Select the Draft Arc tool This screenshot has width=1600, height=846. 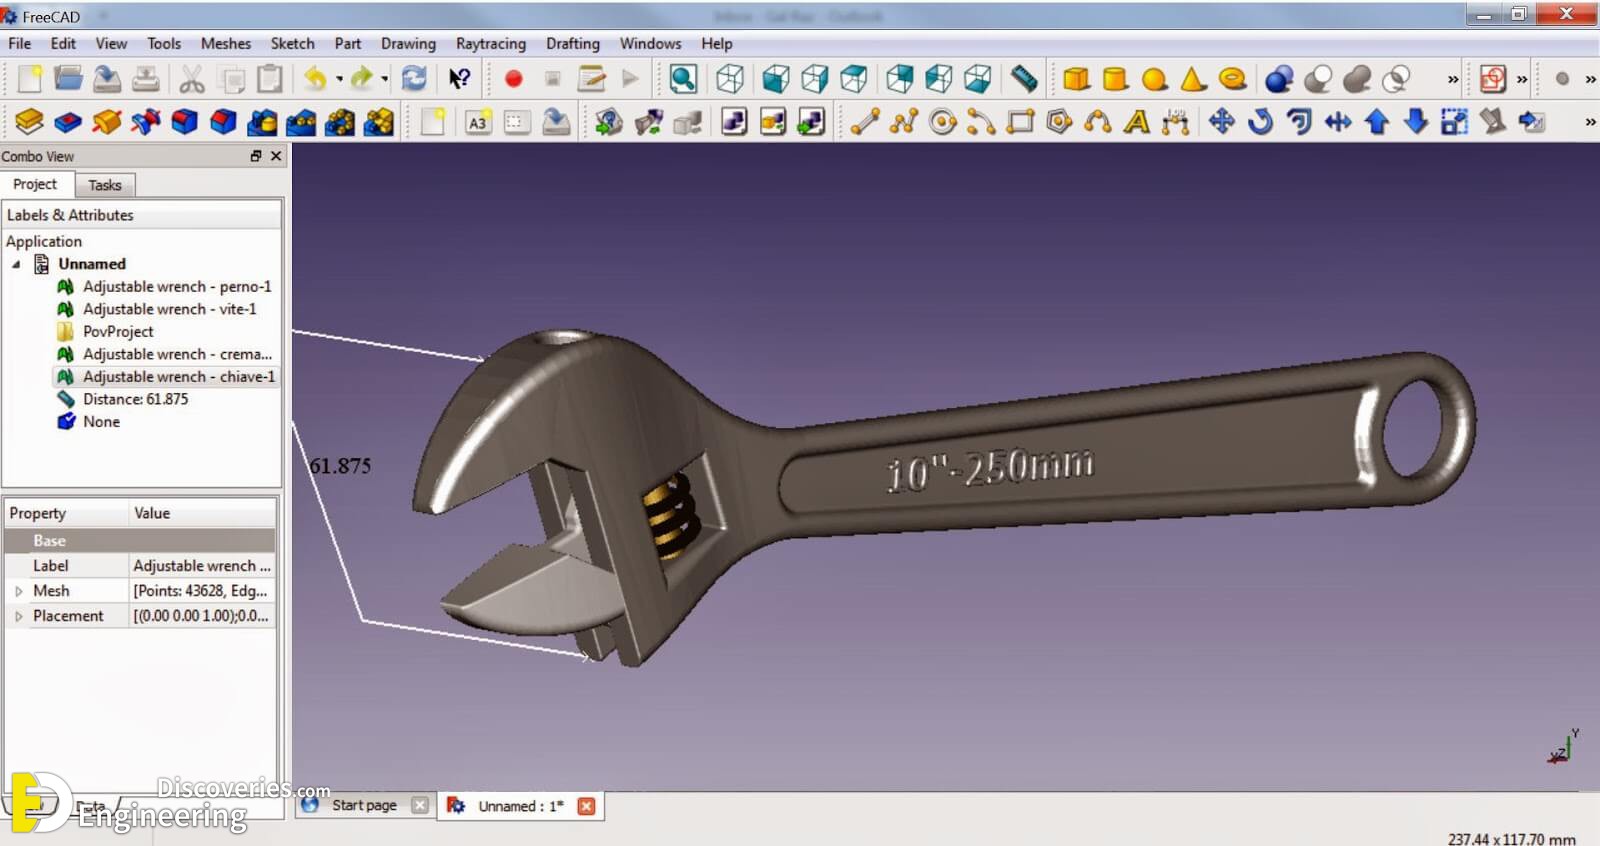981,121
